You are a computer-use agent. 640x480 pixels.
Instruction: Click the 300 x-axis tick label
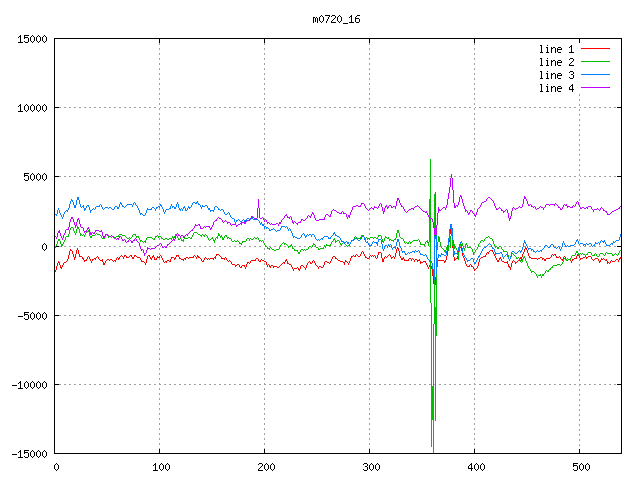coord(370,467)
